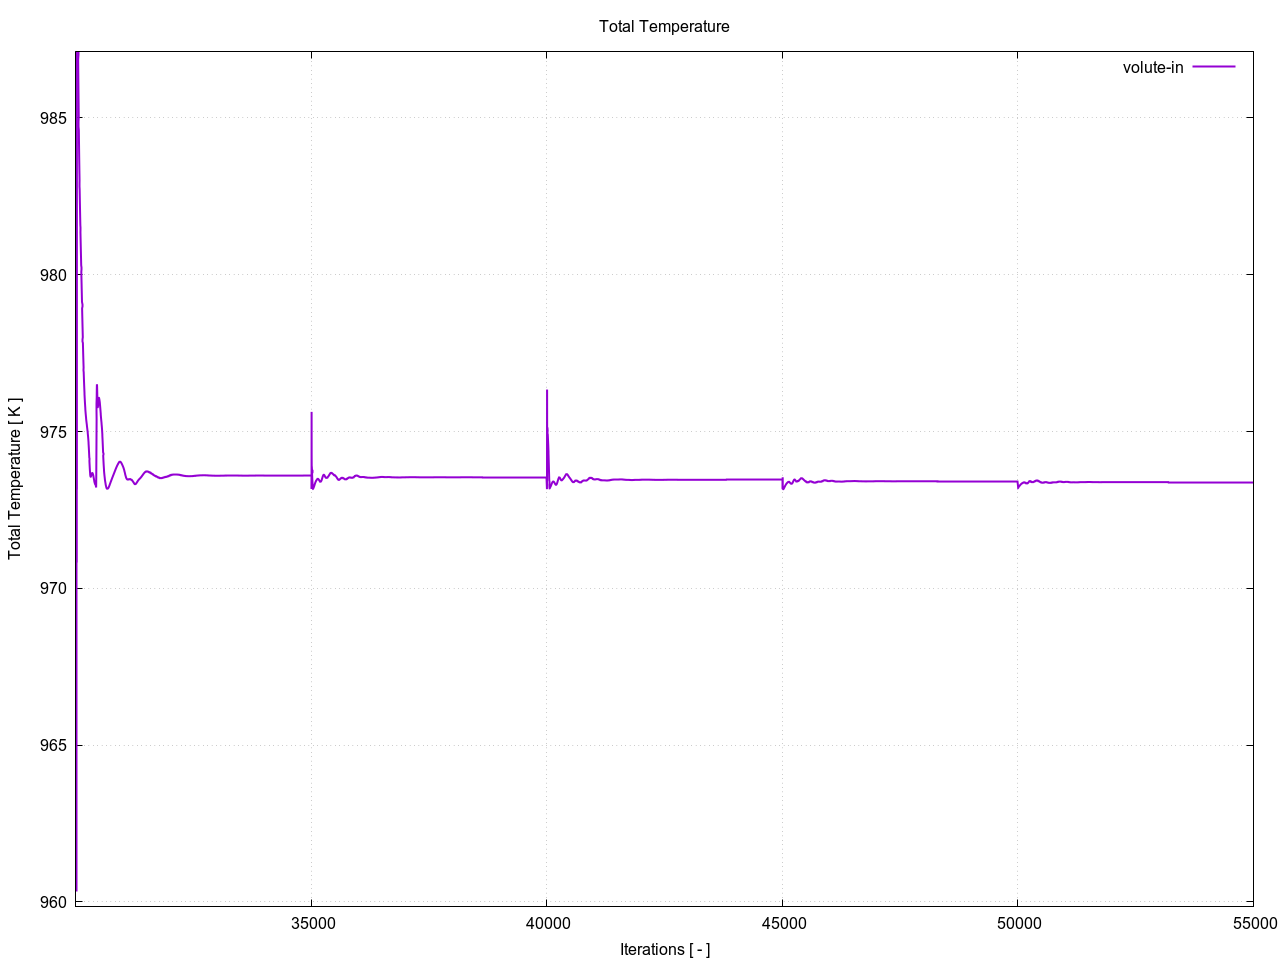The width and height of the screenshot is (1280, 960).
Task: Click the 'Total Temperature [ K ]' y-axis label
Action: pos(15,479)
